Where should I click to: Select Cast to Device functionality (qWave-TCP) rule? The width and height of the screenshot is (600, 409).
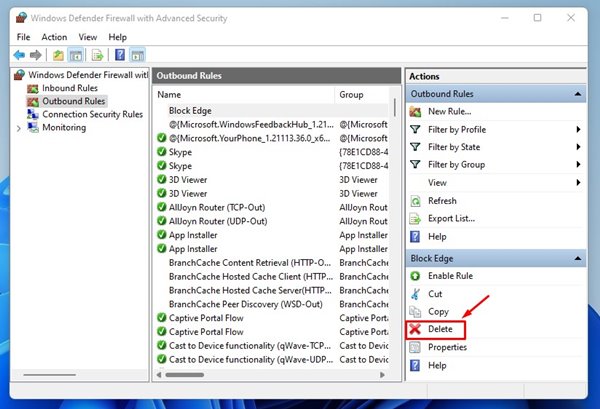click(272, 345)
